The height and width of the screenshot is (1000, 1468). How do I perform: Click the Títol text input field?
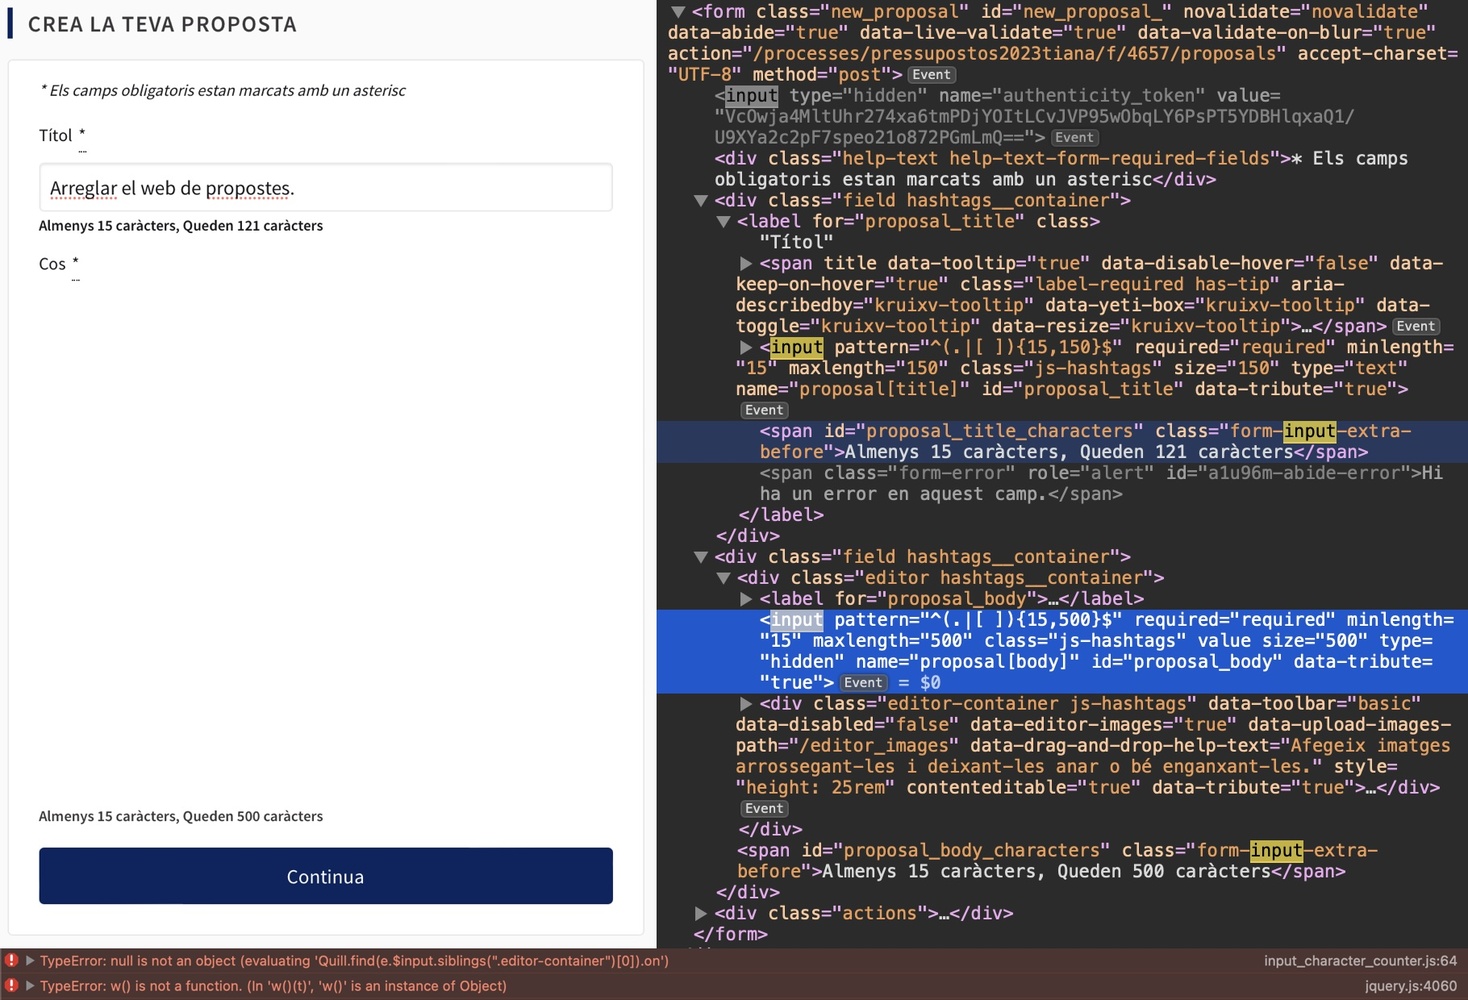point(325,188)
